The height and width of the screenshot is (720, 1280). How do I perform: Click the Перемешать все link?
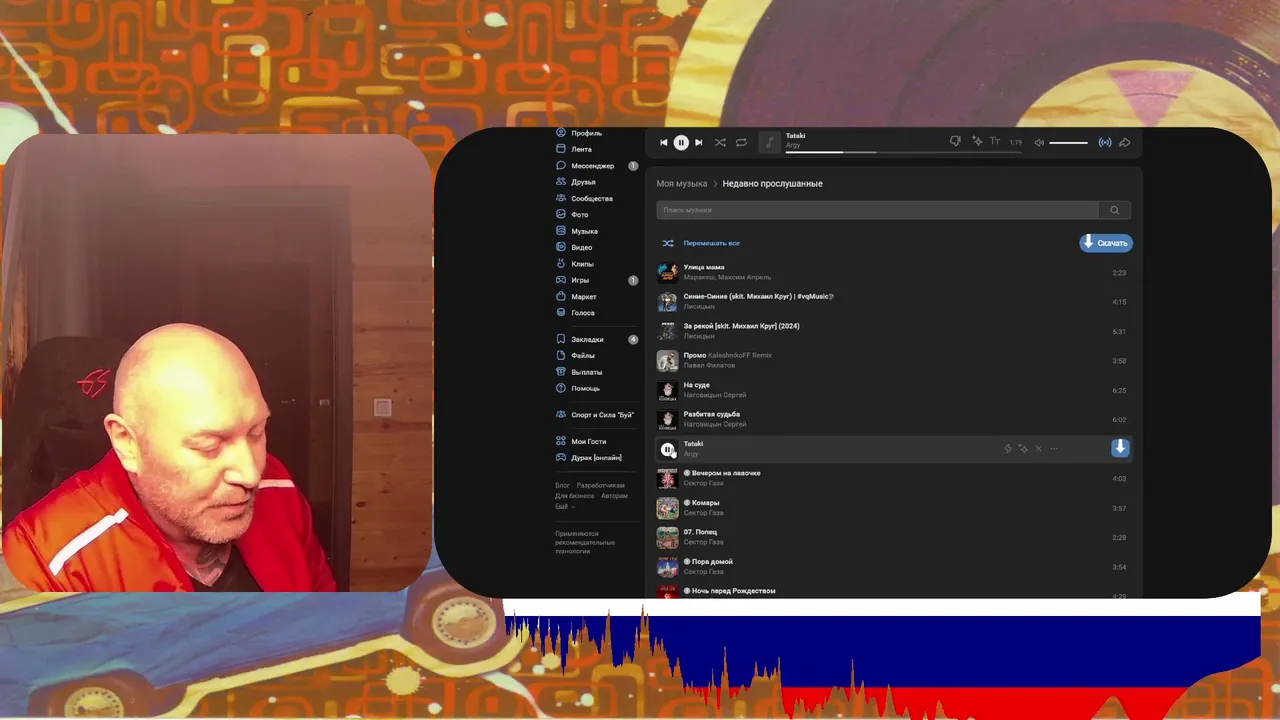pyautogui.click(x=712, y=243)
